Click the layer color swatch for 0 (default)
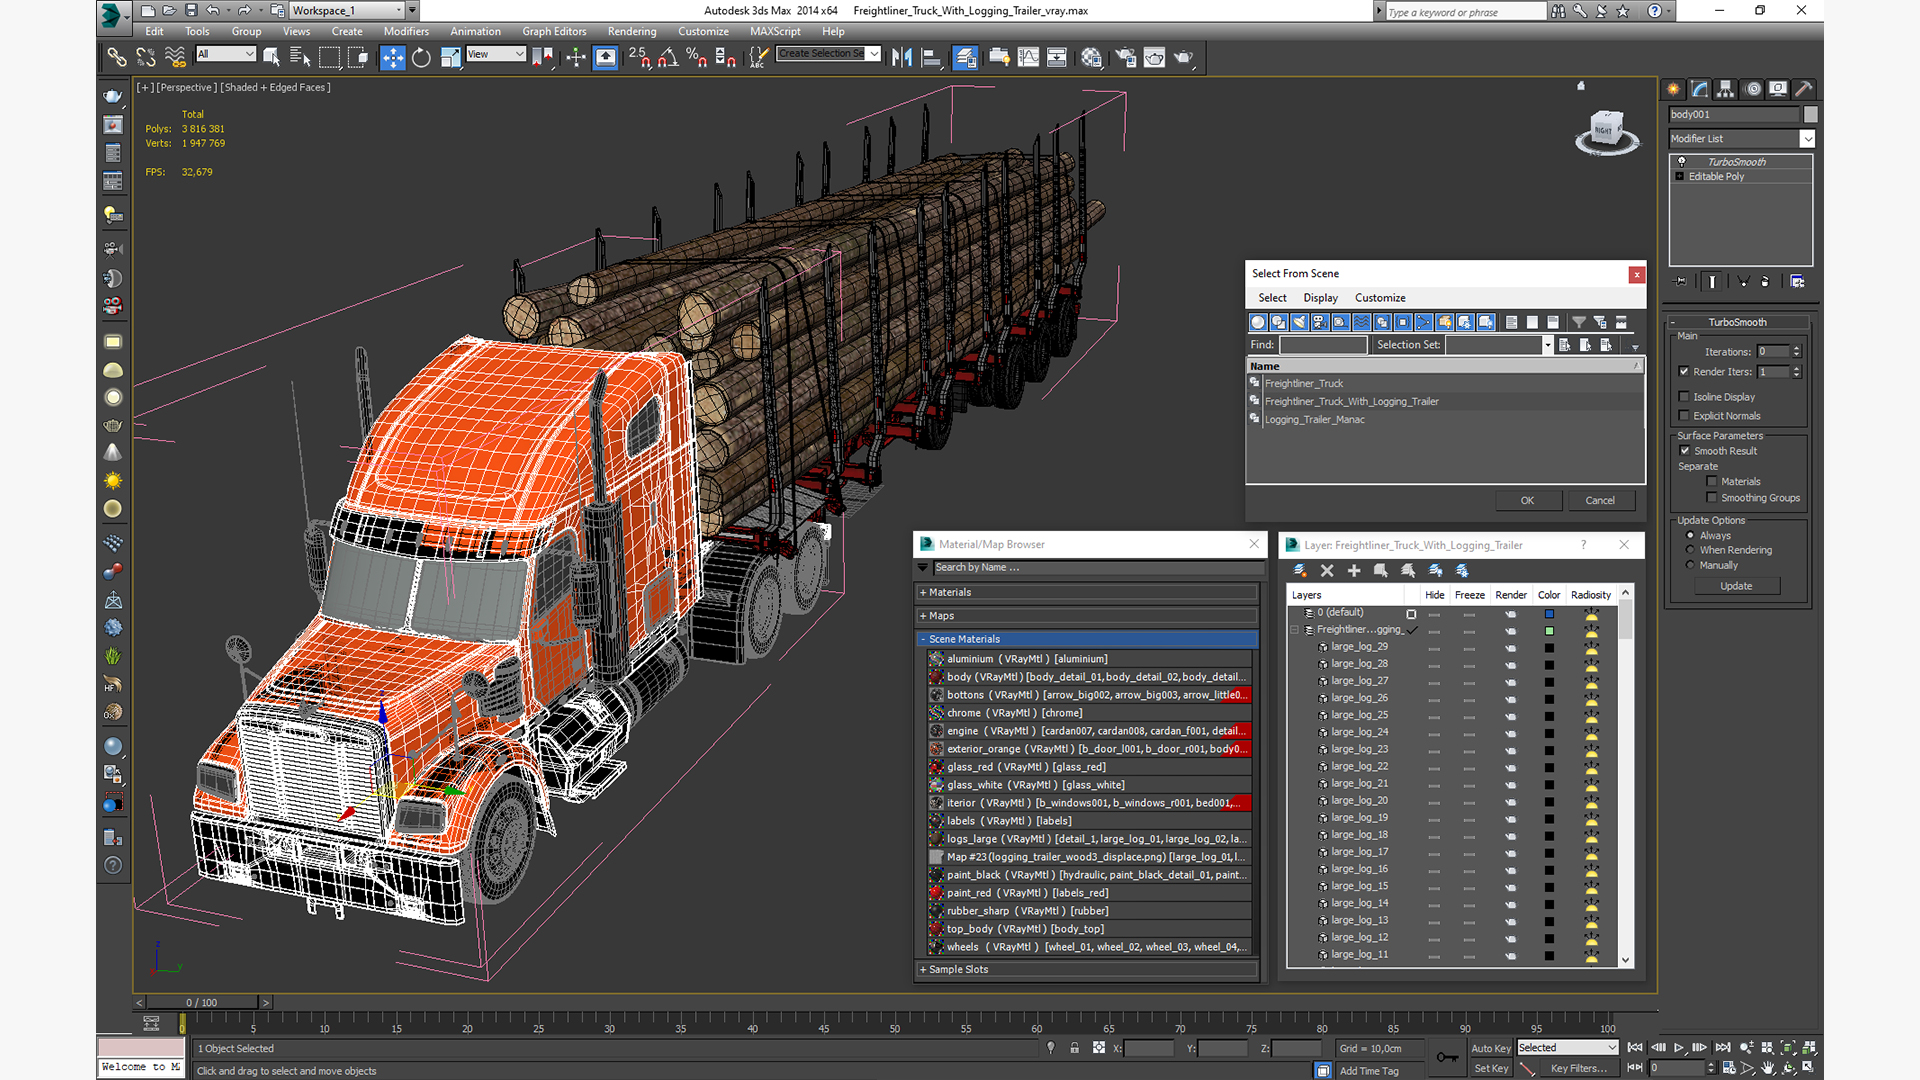Viewport: 1920px width, 1080px height. click(x=1549, y=614)
